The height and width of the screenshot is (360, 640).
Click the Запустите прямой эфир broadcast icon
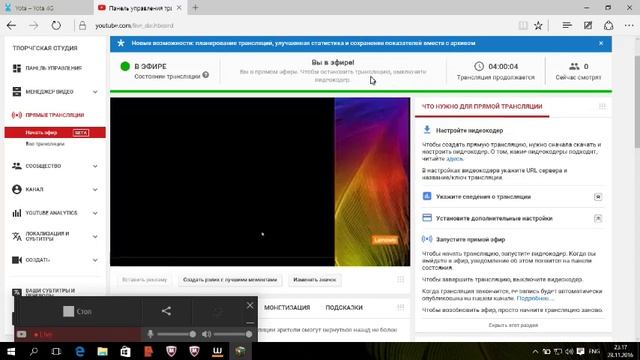click(427, 239)
